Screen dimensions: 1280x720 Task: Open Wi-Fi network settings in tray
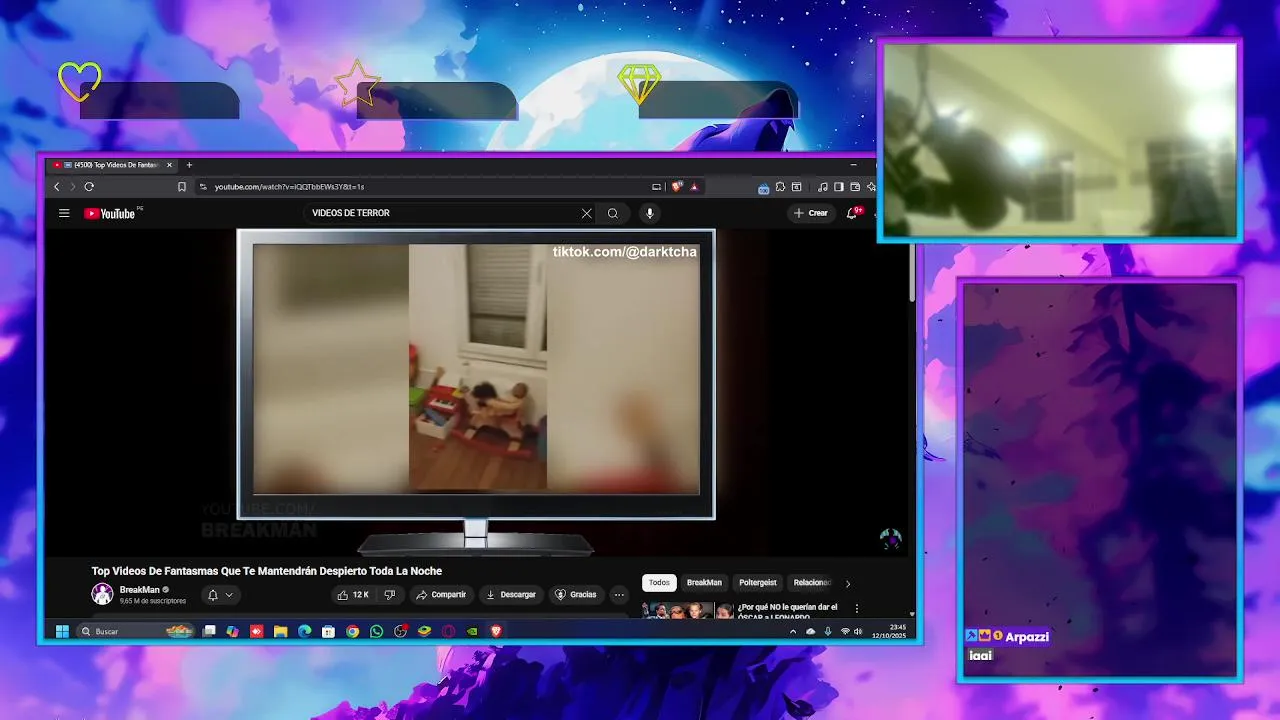(x=845, y=631)
